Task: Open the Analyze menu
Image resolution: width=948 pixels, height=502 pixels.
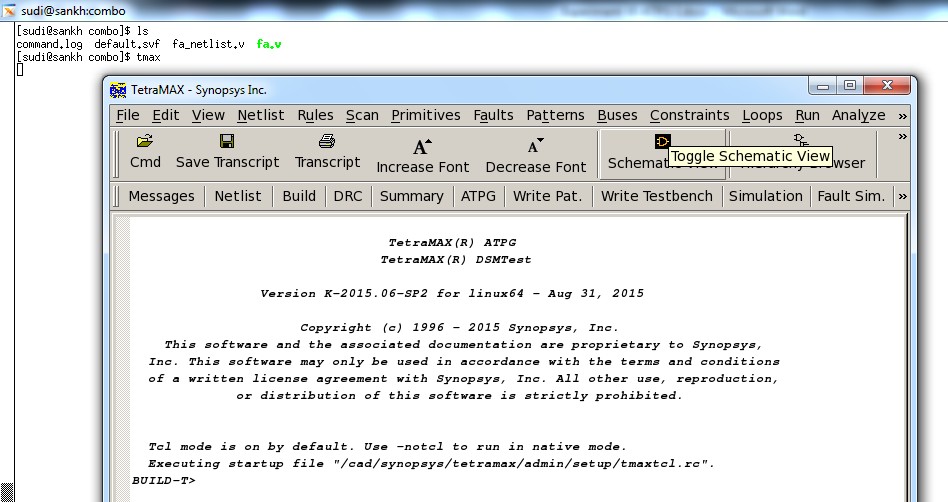Action: pos(859,115)
